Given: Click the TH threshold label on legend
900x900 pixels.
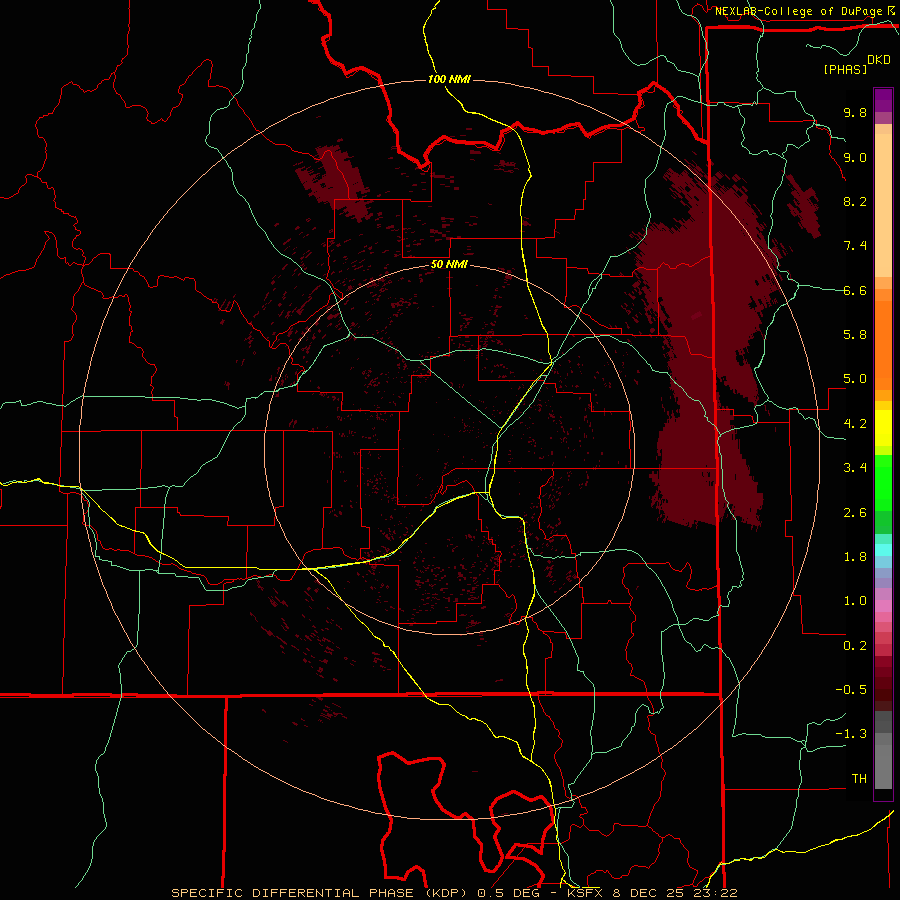Looking at the screenshot, I should (859, 778).
